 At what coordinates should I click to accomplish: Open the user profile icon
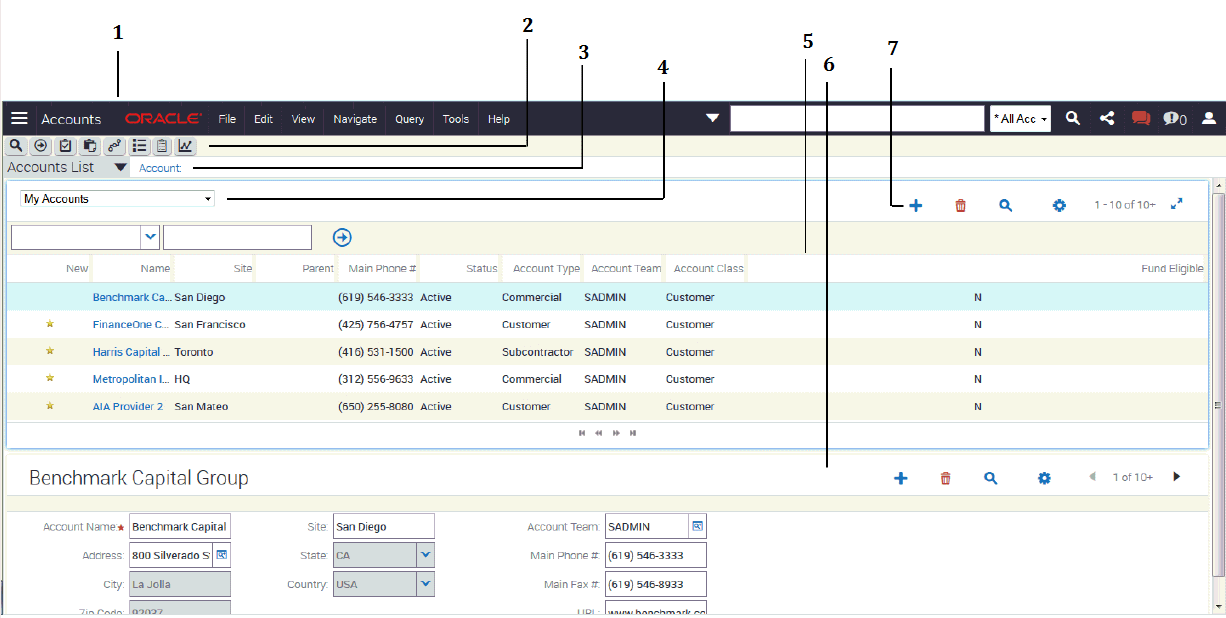pyautogui.click(x=1209, y=118)
